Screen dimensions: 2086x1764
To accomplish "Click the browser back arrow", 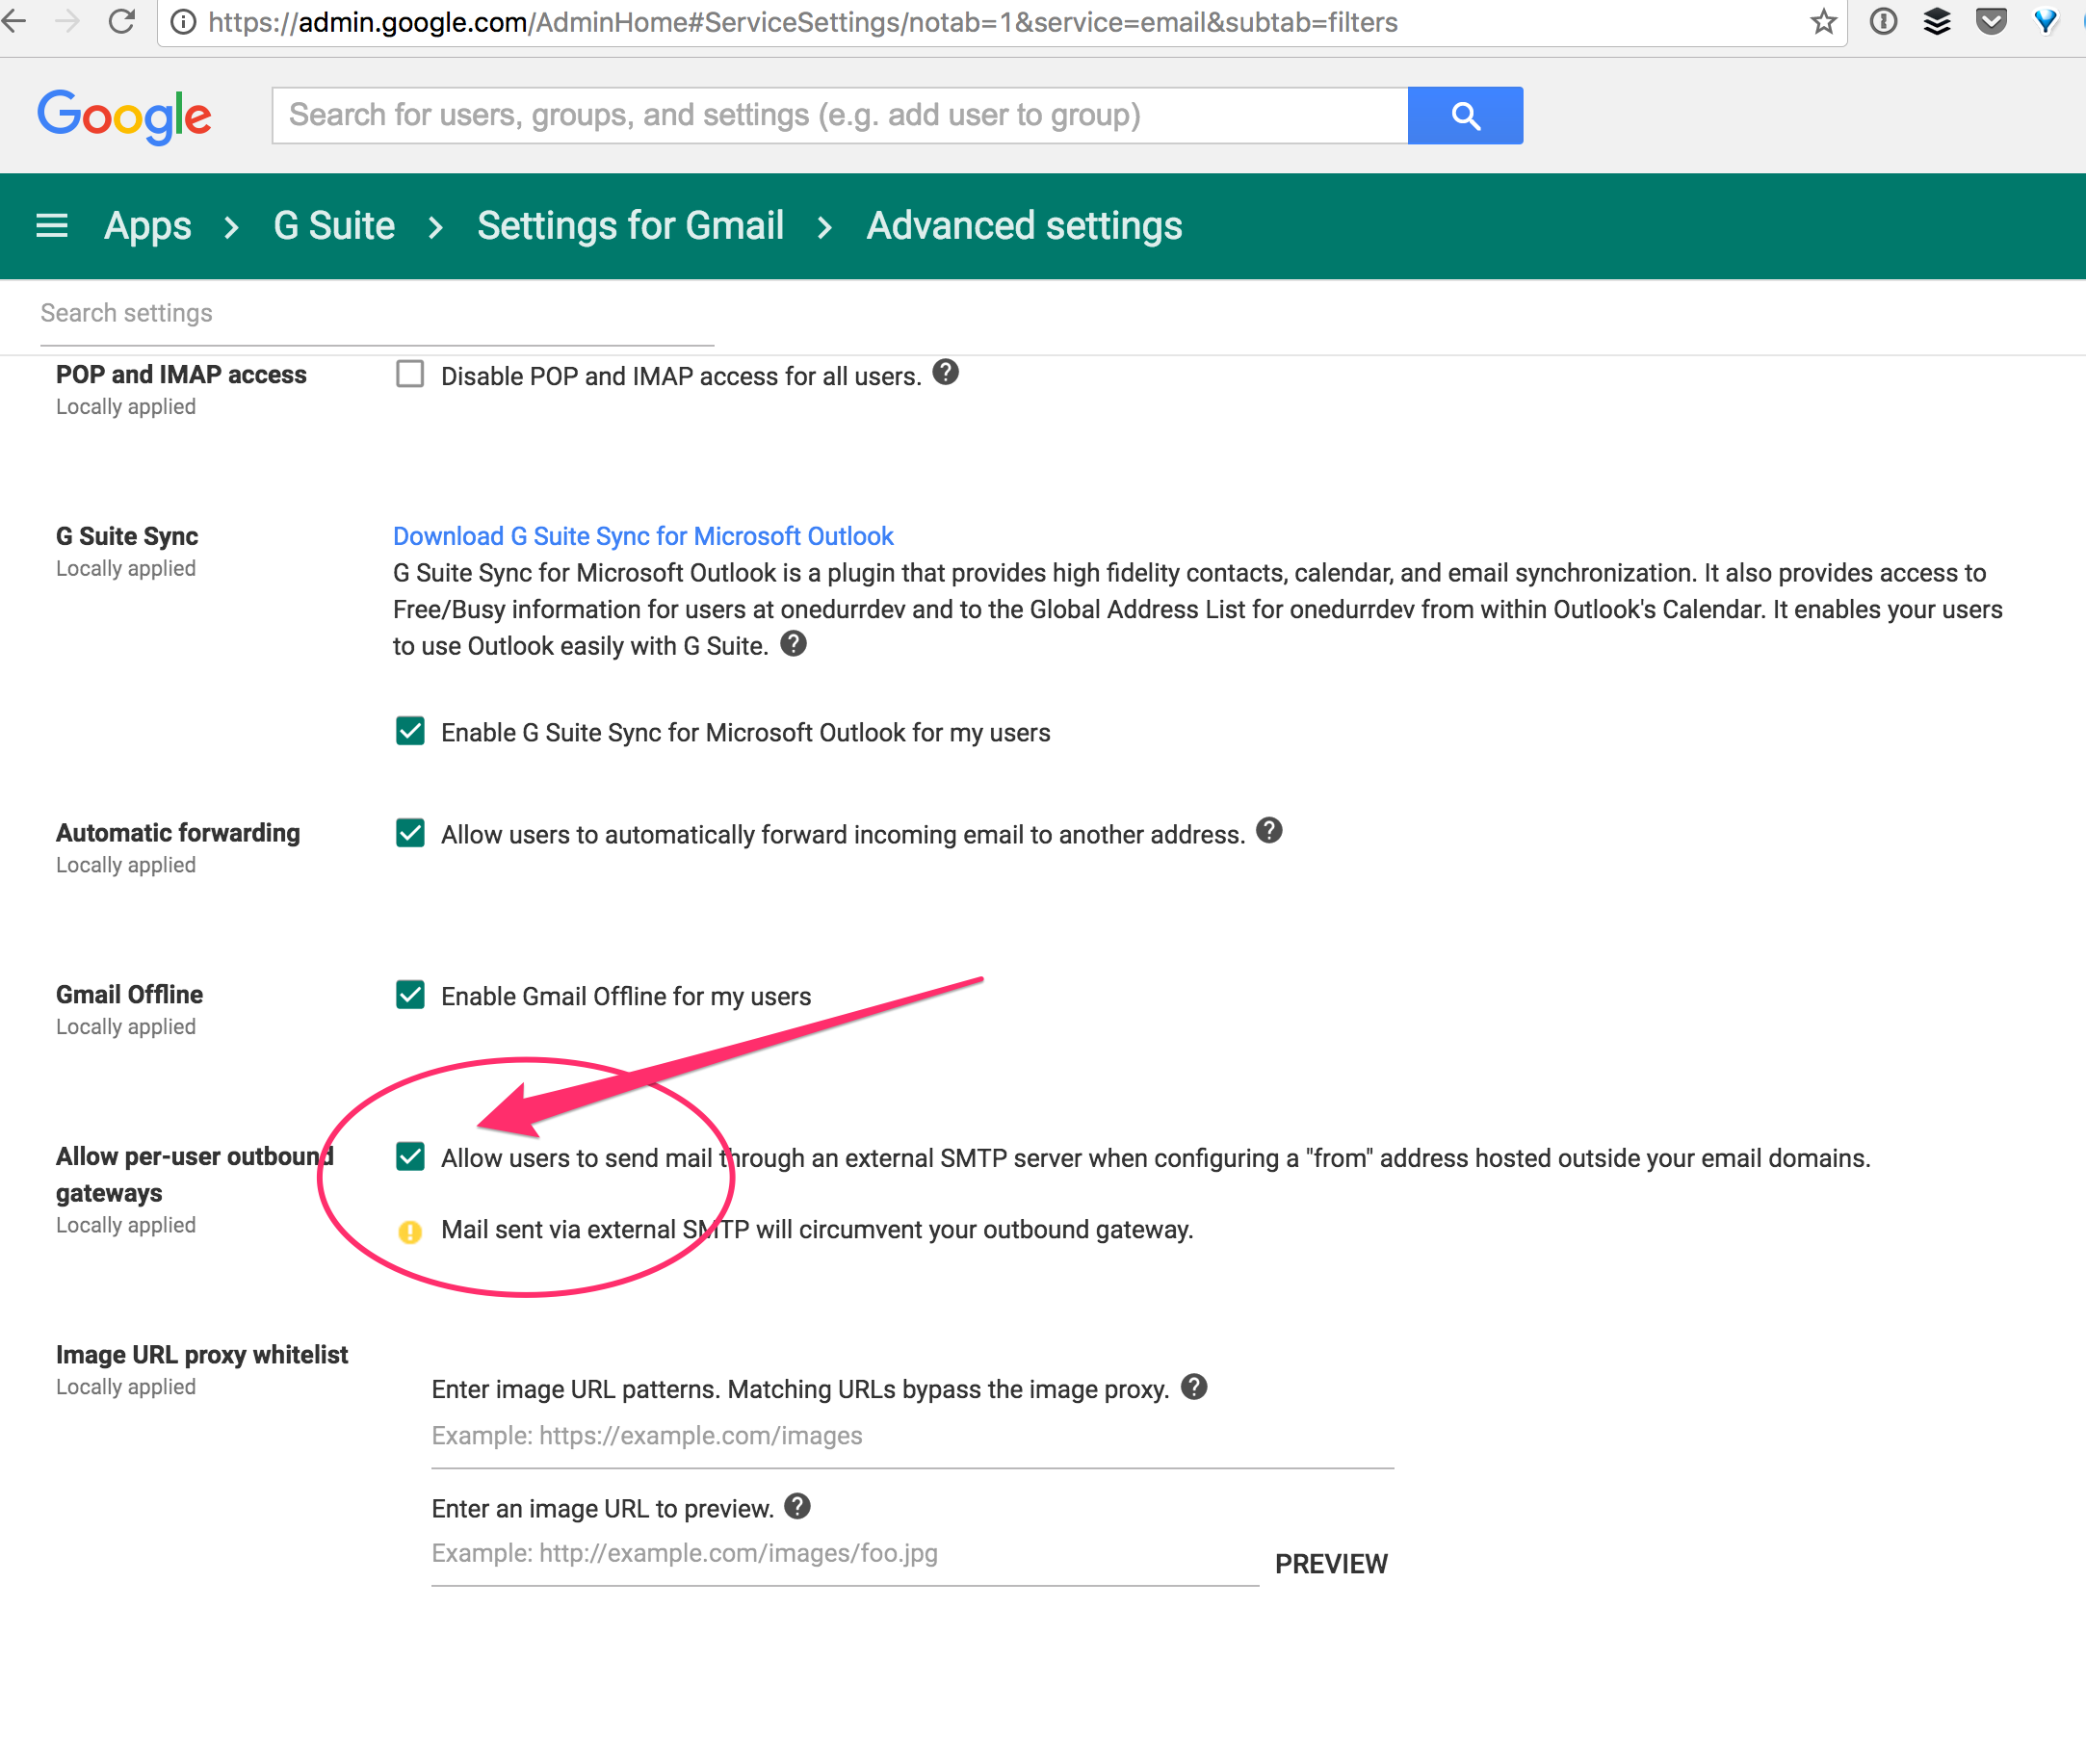I will (x=14, y=21).
